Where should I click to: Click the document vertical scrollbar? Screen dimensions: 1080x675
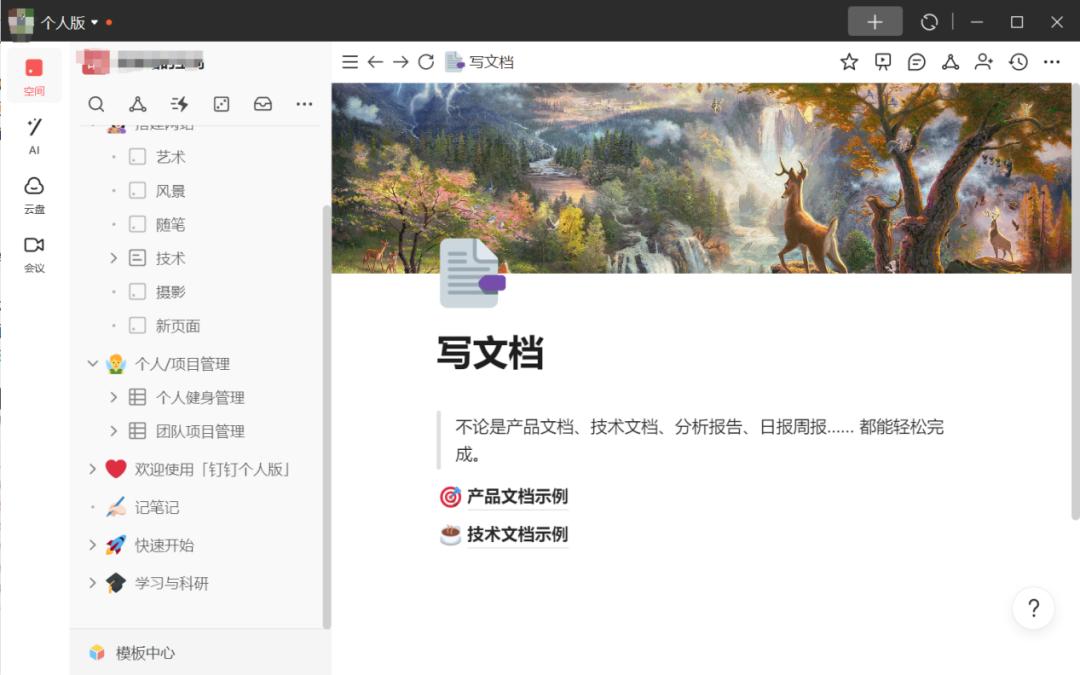(1075, 301)
